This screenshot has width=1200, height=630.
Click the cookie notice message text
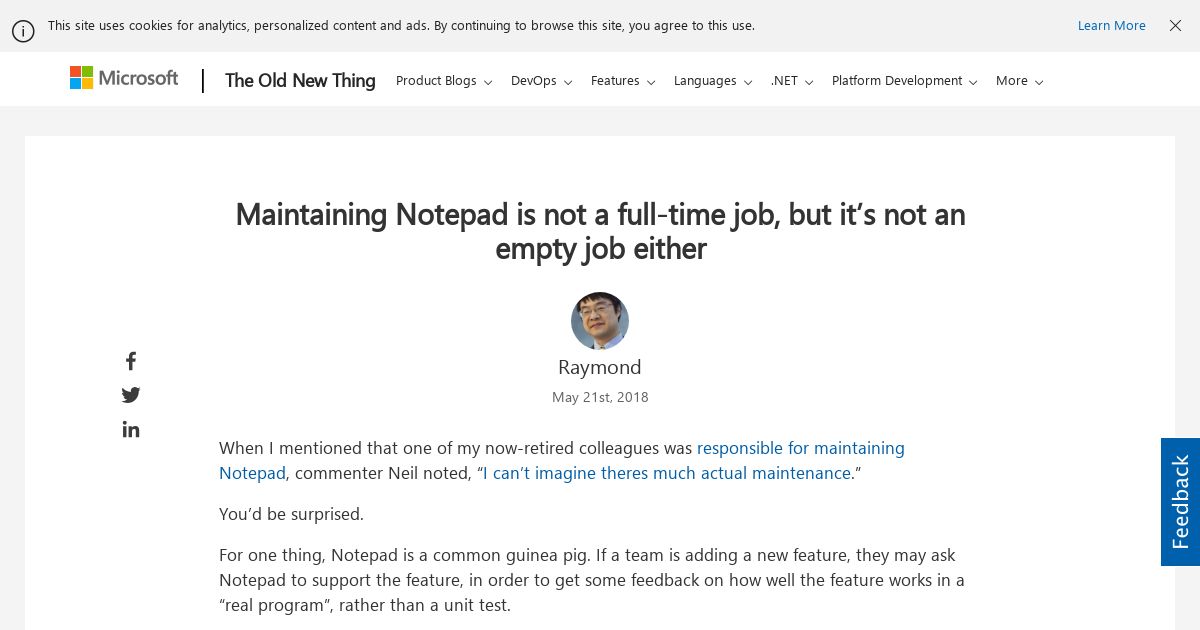401,26
